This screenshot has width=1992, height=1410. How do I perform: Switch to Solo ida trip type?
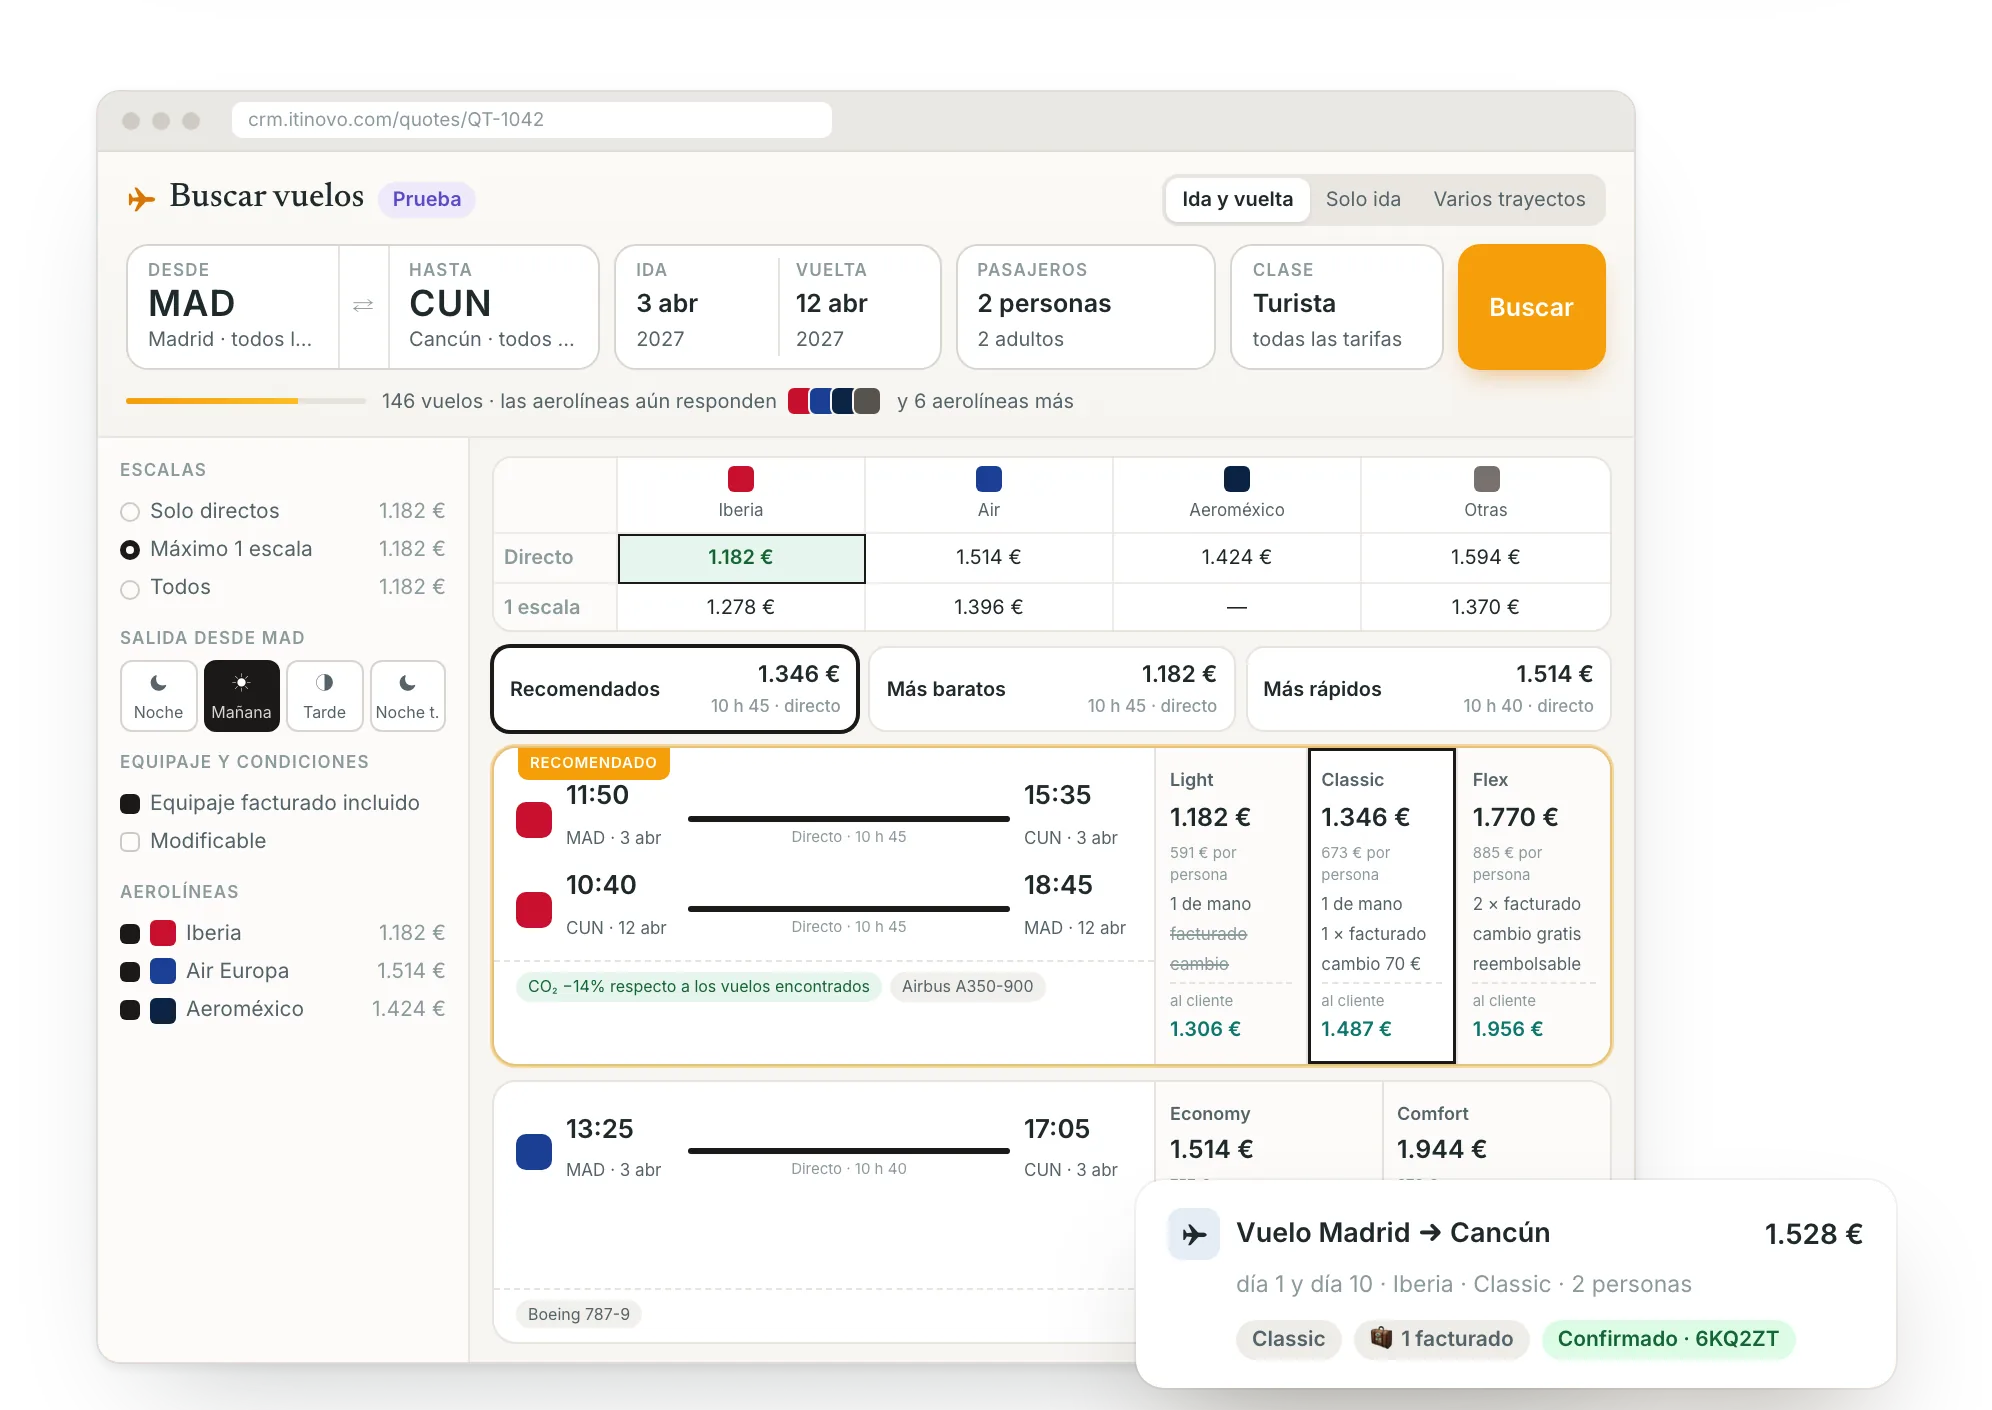(x=1363, y=199)
